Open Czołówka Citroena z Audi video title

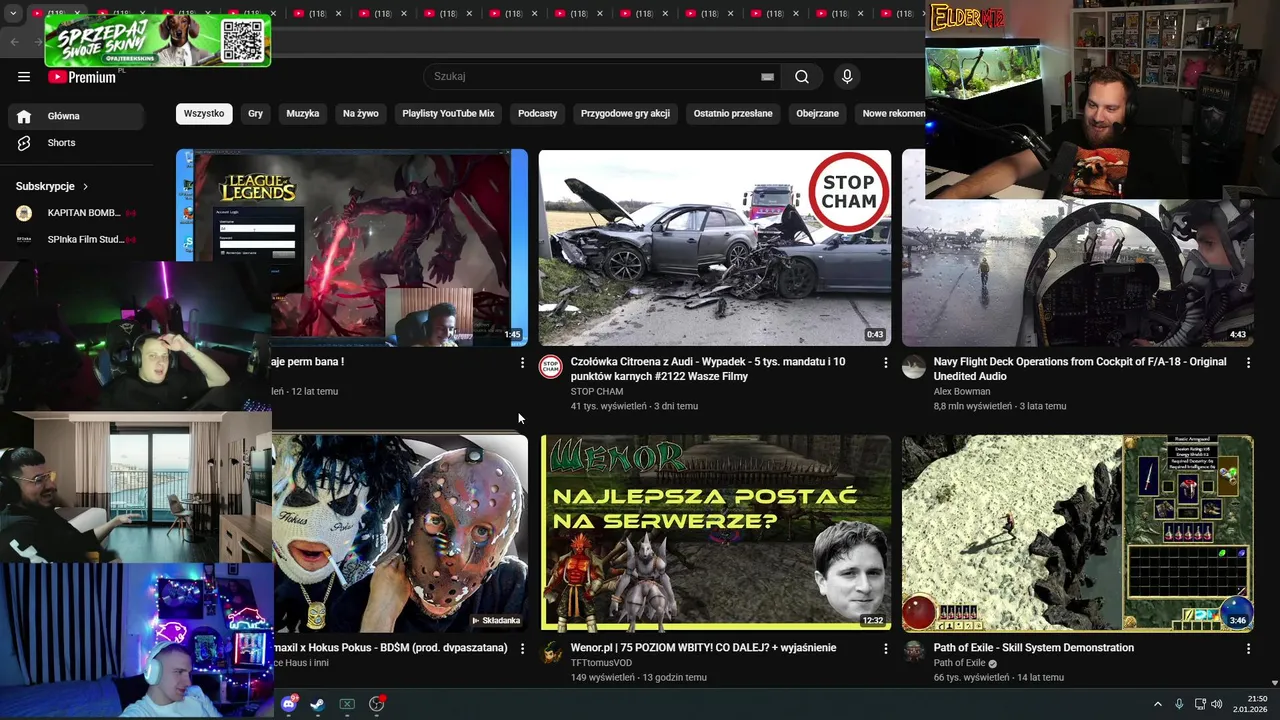click(709, 369)
